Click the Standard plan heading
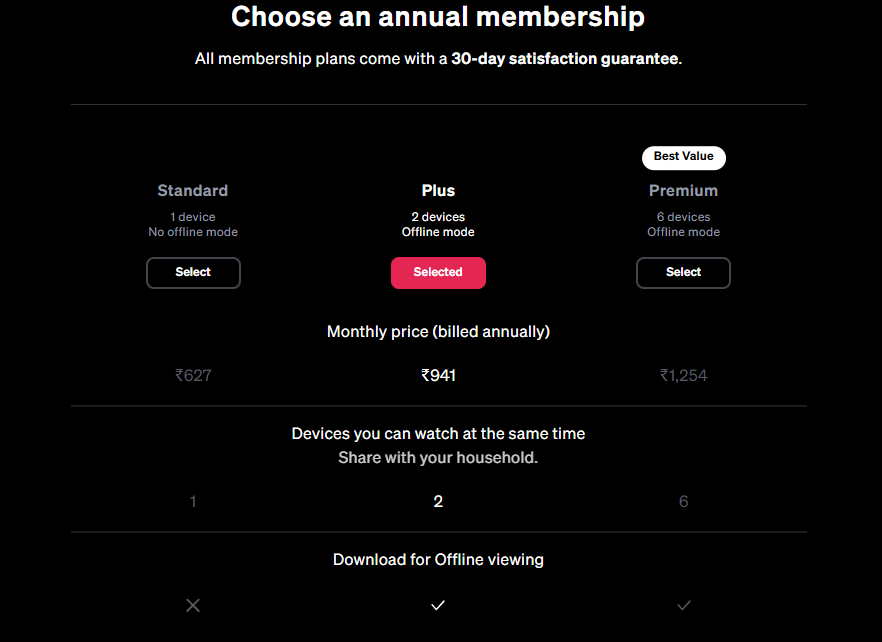Screen dimensions: 882x642 coord(193,191)
